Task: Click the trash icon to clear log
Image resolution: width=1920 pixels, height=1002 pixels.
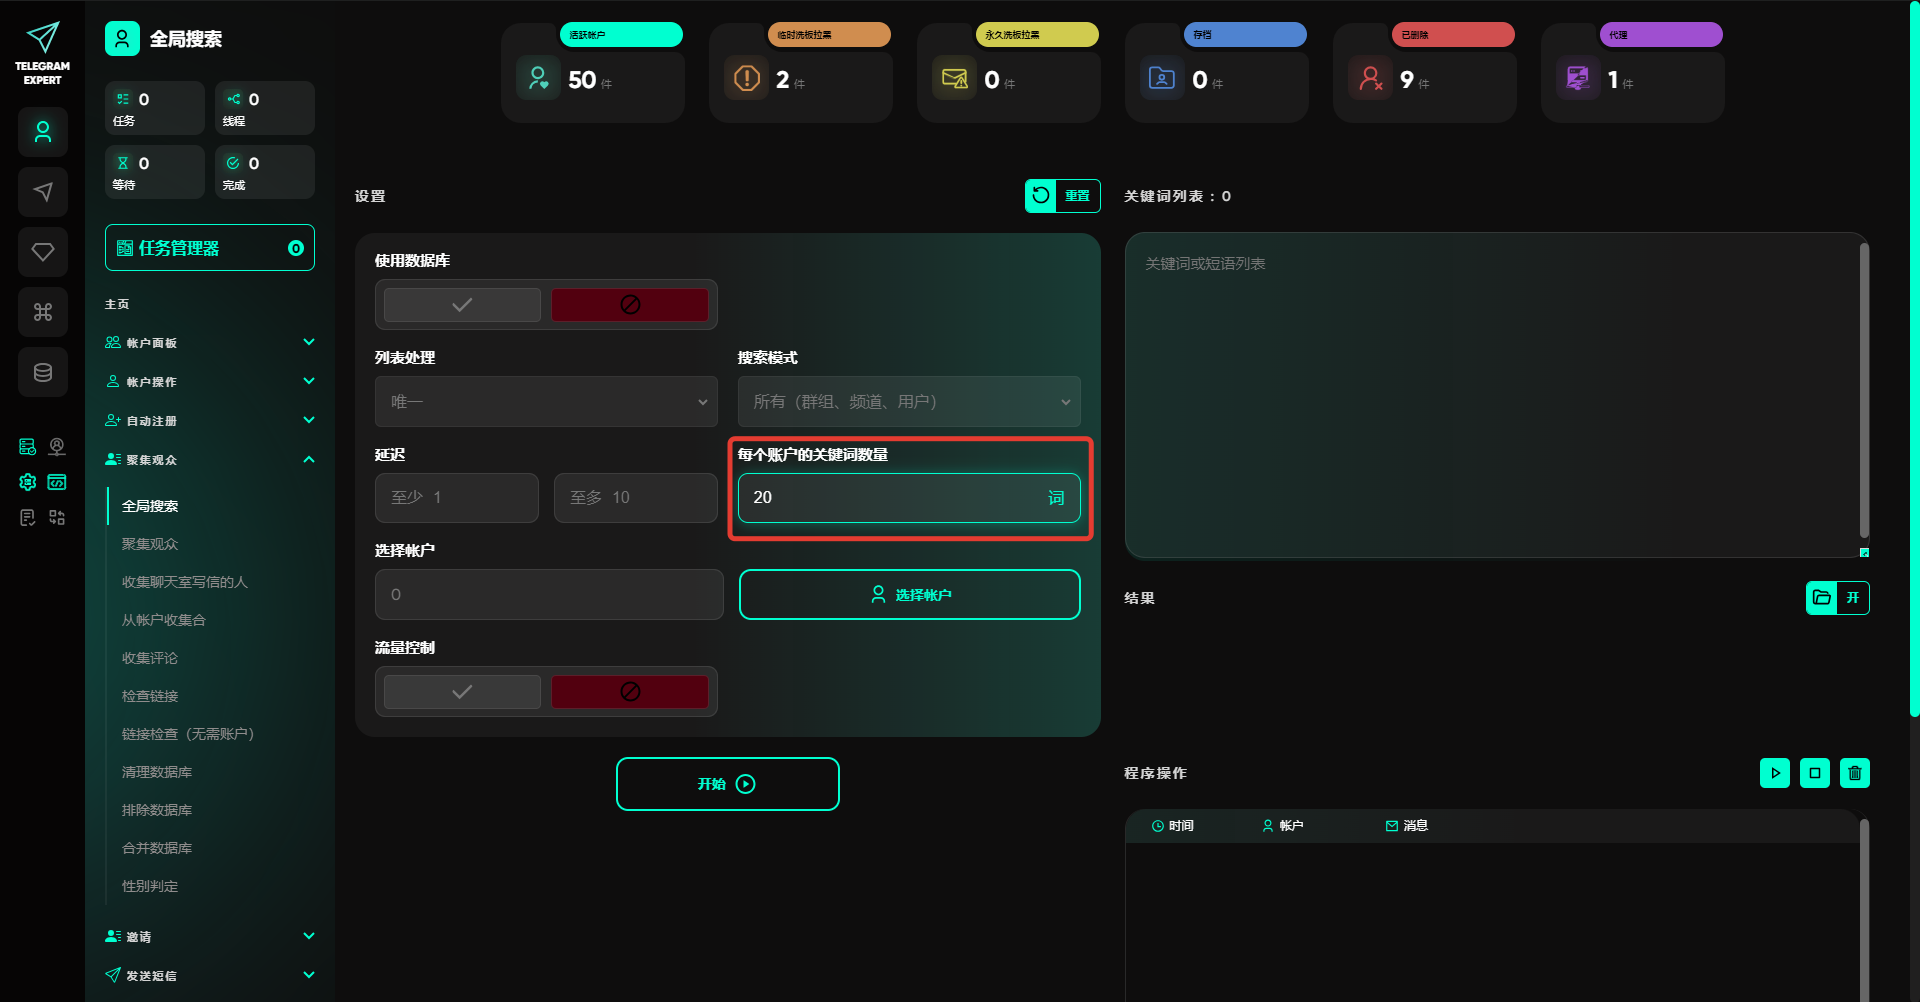Action: (1854, 773)
